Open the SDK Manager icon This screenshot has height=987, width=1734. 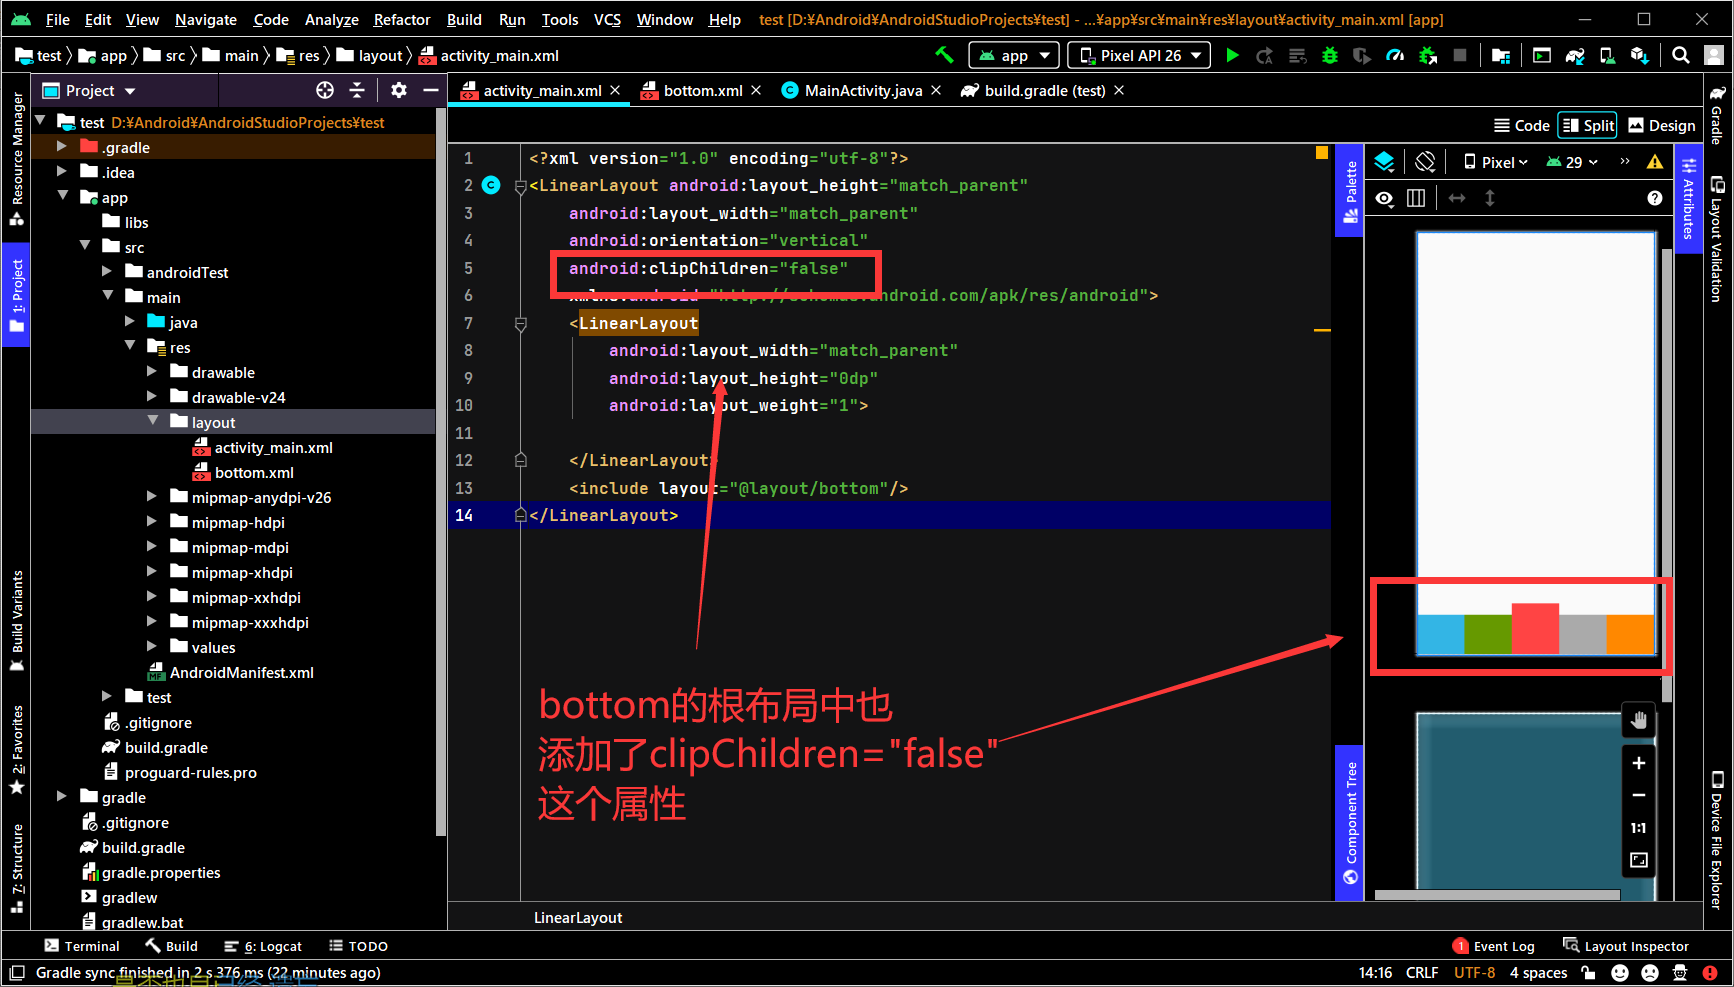[1640, 55]
